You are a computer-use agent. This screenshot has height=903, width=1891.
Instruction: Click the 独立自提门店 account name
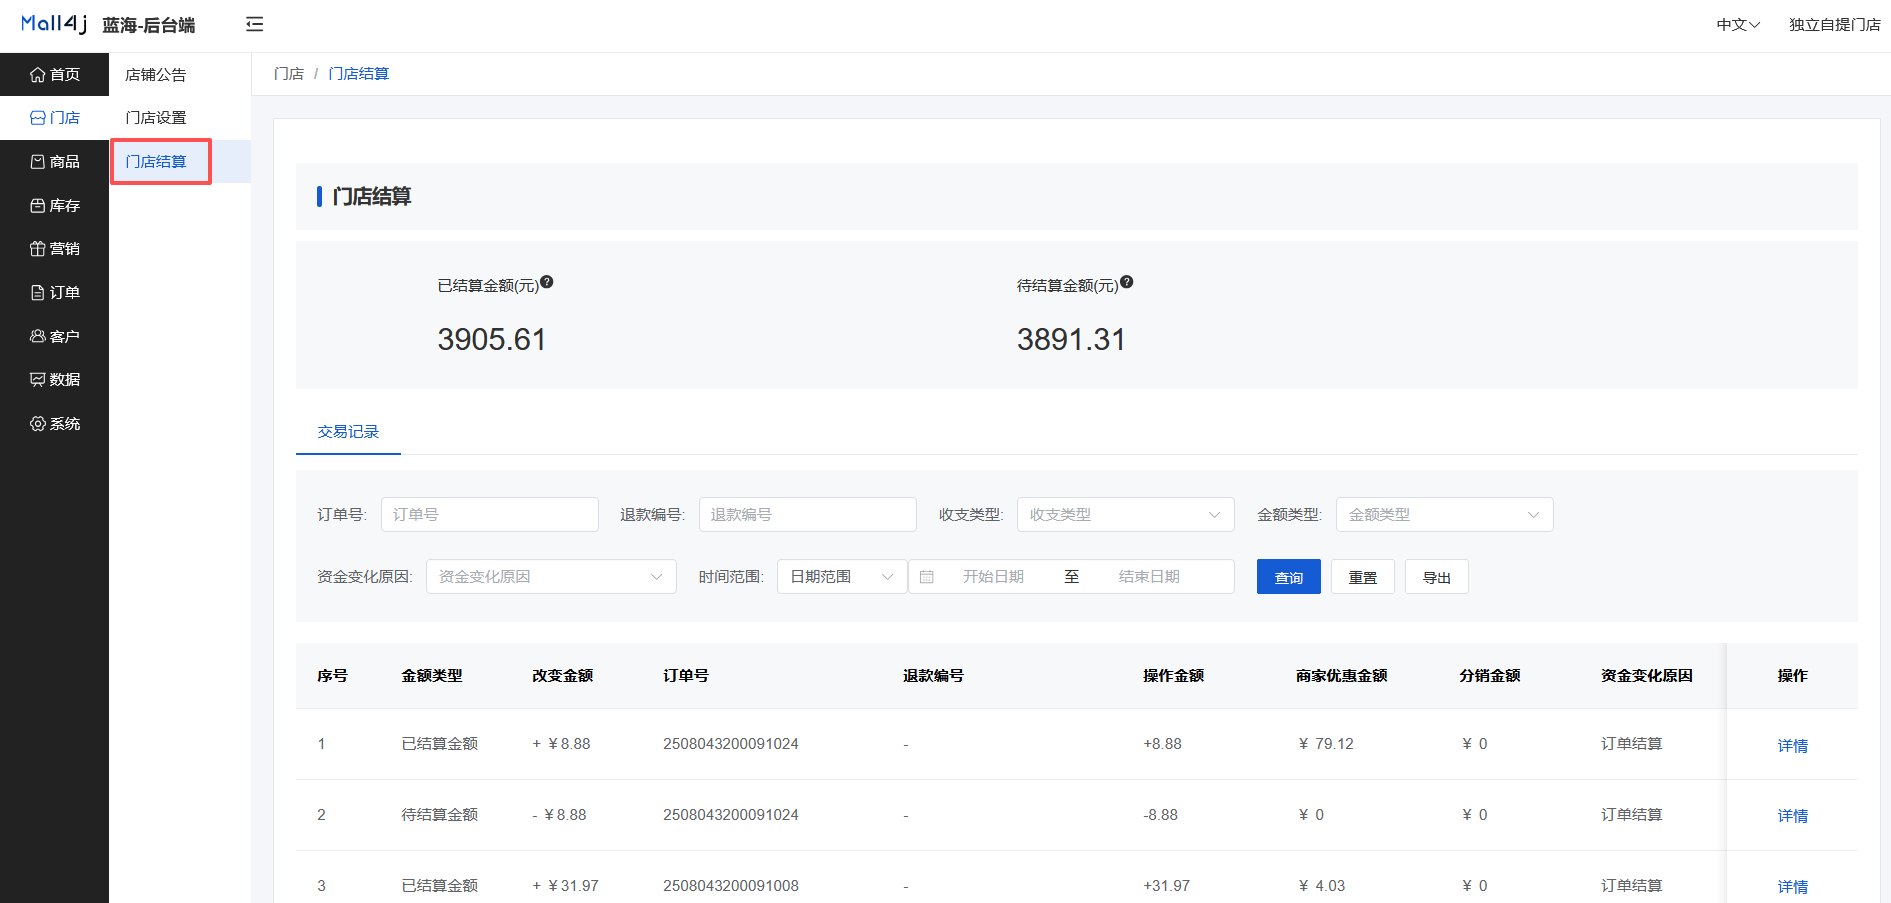click(1834, 25)
